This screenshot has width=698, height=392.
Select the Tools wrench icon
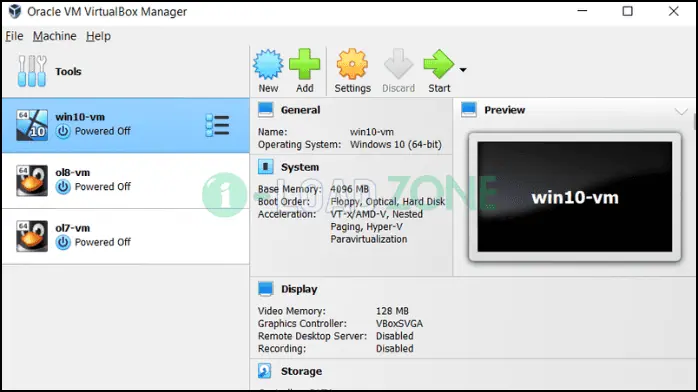pyautogui.click(x=32, y=71)
